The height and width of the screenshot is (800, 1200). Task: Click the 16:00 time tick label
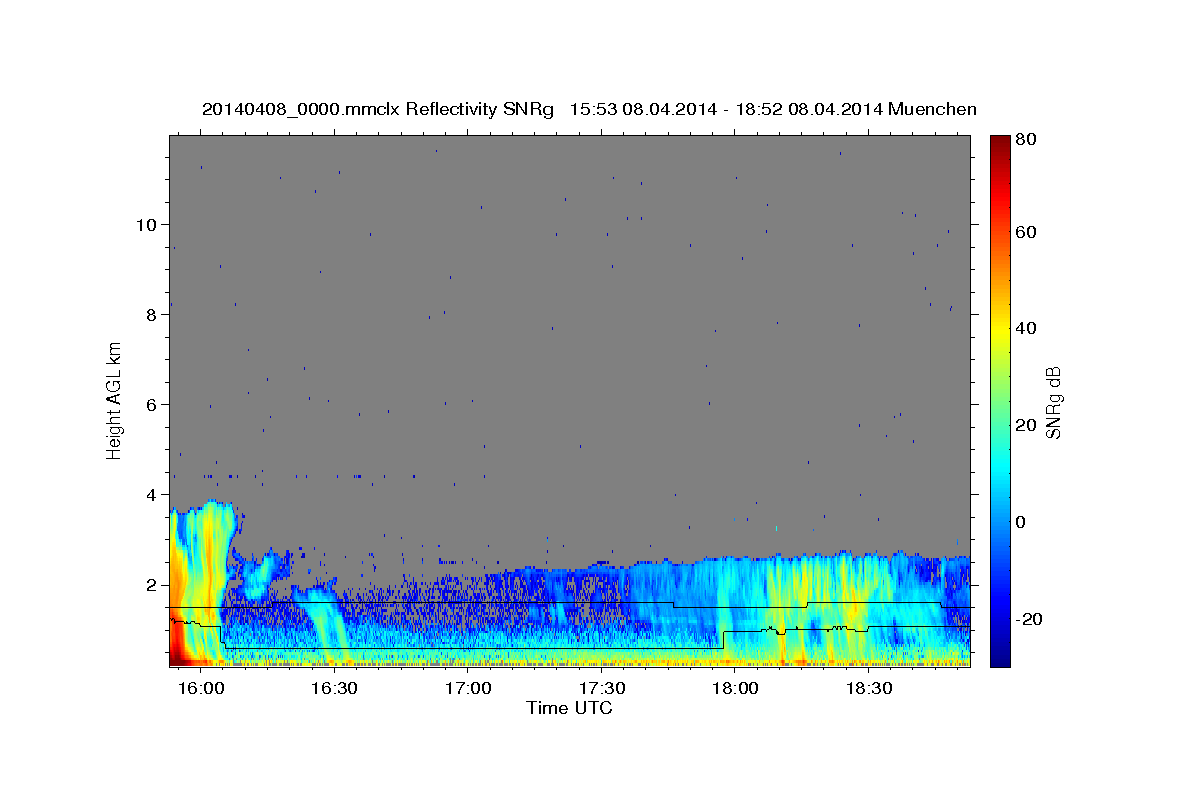click(x=201, y=688)
